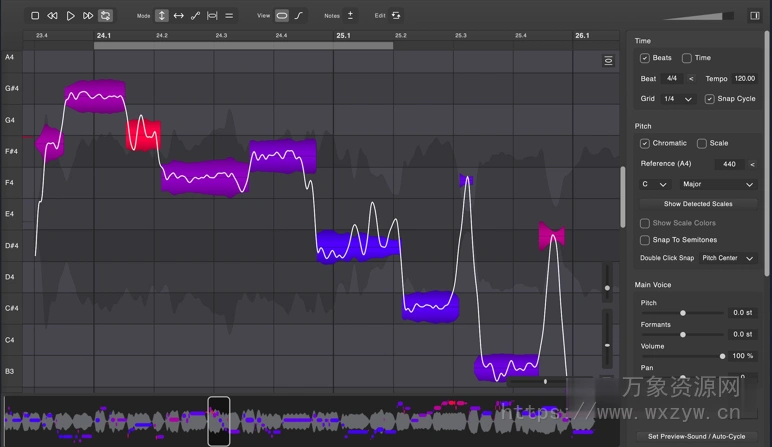Click the master volume wedge slider
The image size is (772, 447).
698,16
